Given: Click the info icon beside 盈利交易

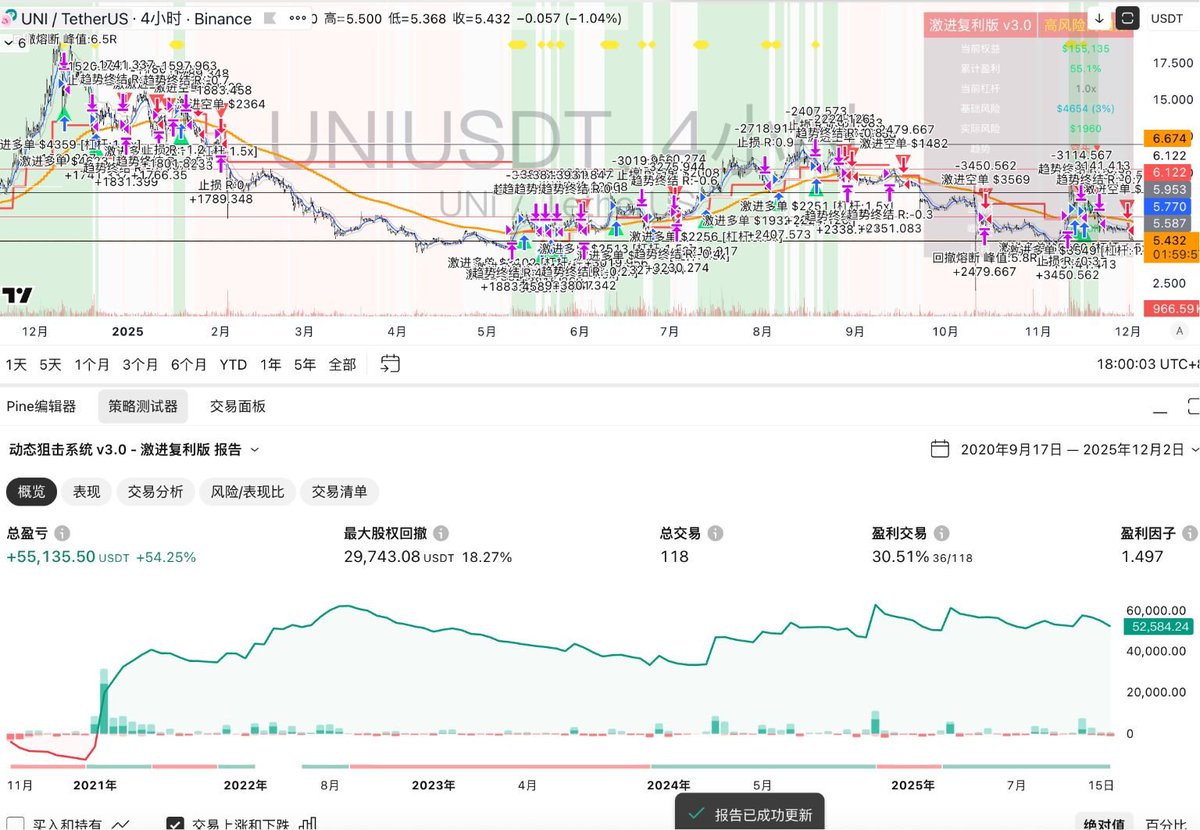Looking at the screenshot, I should (x=943, y=534).
